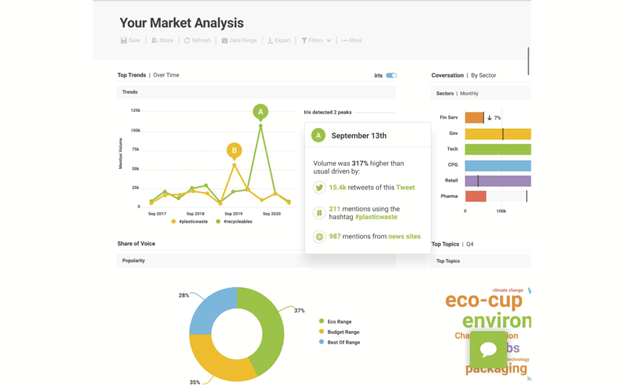624x389 pixels.
Task: Click the Tech green bar
Action: click(498, 149)
